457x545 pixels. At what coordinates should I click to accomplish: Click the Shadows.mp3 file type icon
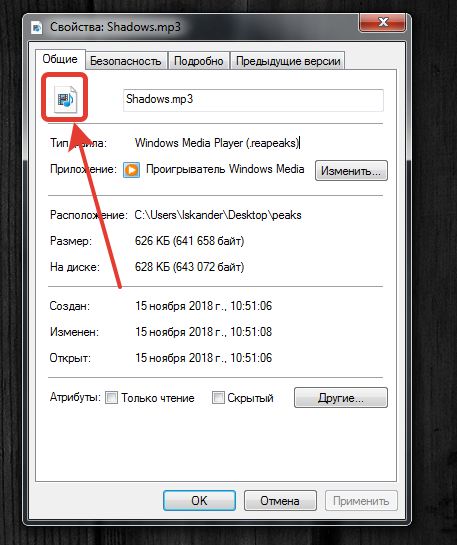point(65,99)
